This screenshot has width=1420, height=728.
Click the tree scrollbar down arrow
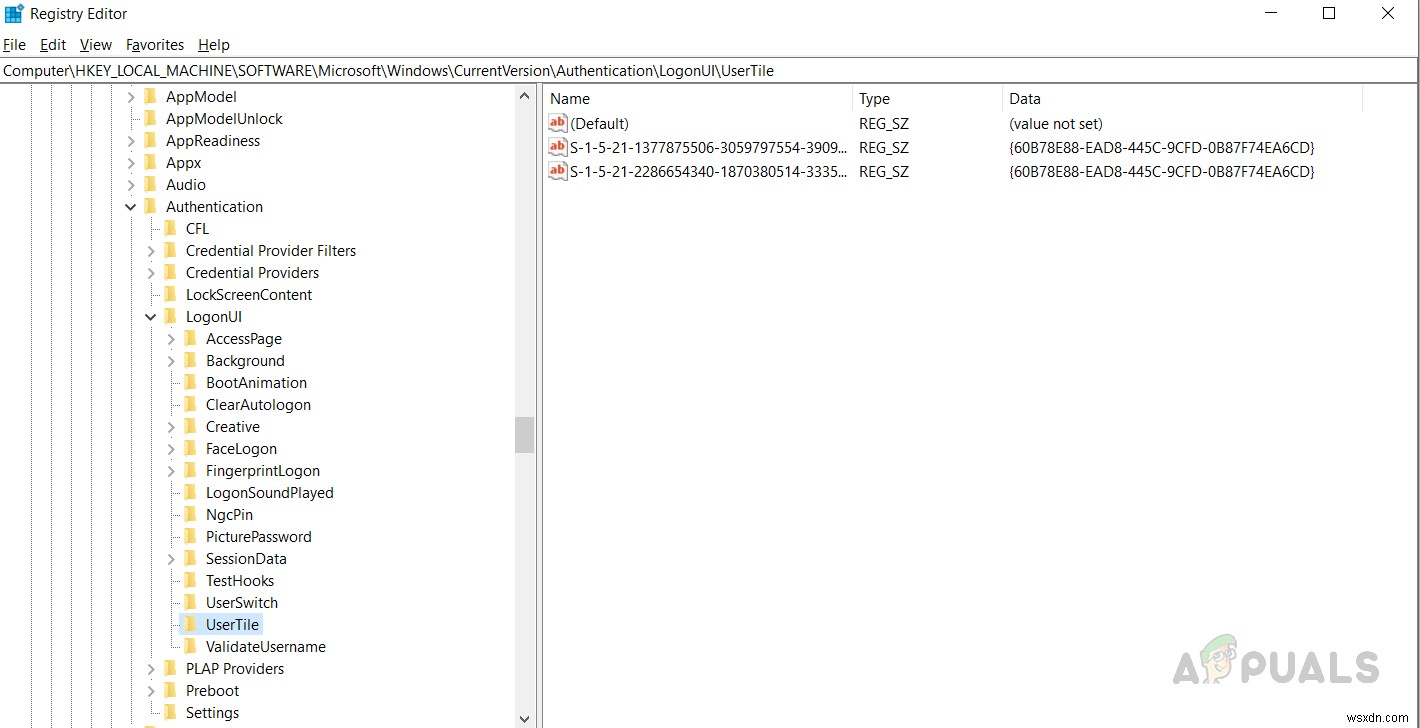click(x=525, y=718)
